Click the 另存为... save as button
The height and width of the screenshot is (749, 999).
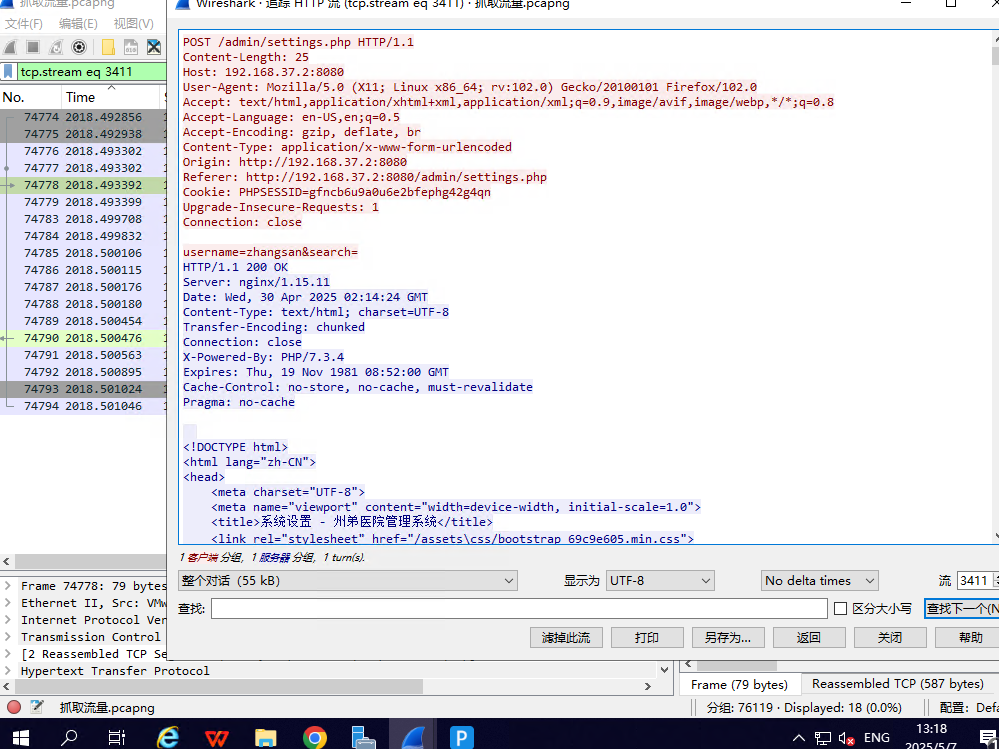(x=728, y=638)
